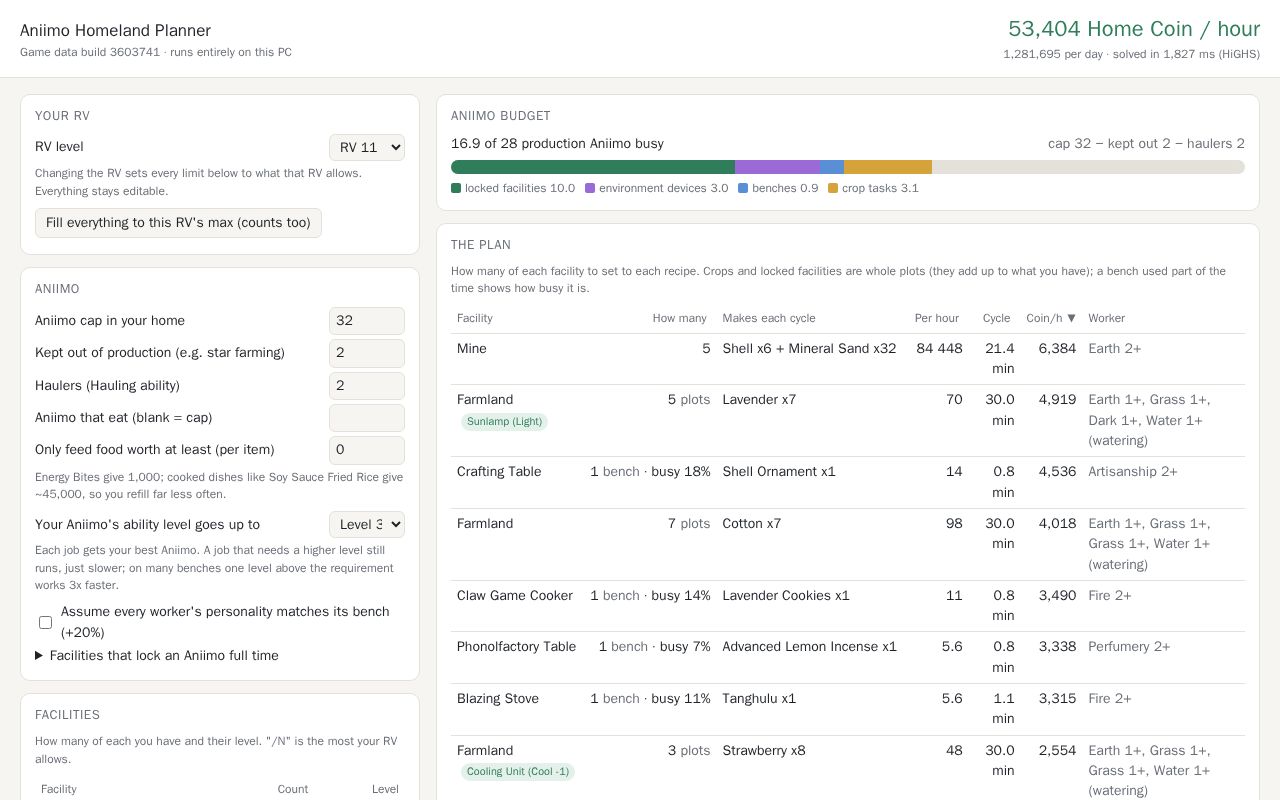1280x800 pixels.
Task: Click the purple environment devices bar segment
Action: click(x=777, y=167)
